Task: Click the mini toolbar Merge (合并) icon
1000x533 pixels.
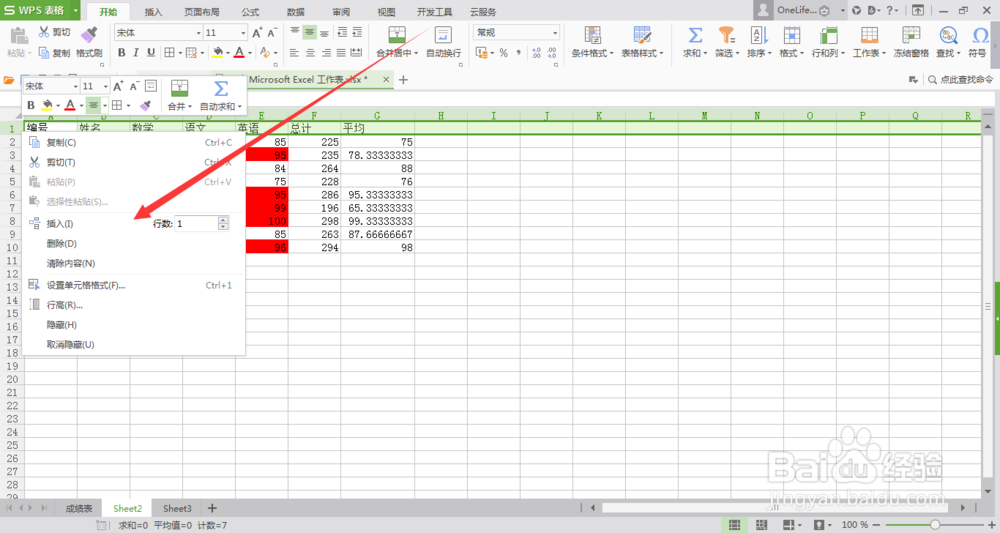Action: point(179,89)
